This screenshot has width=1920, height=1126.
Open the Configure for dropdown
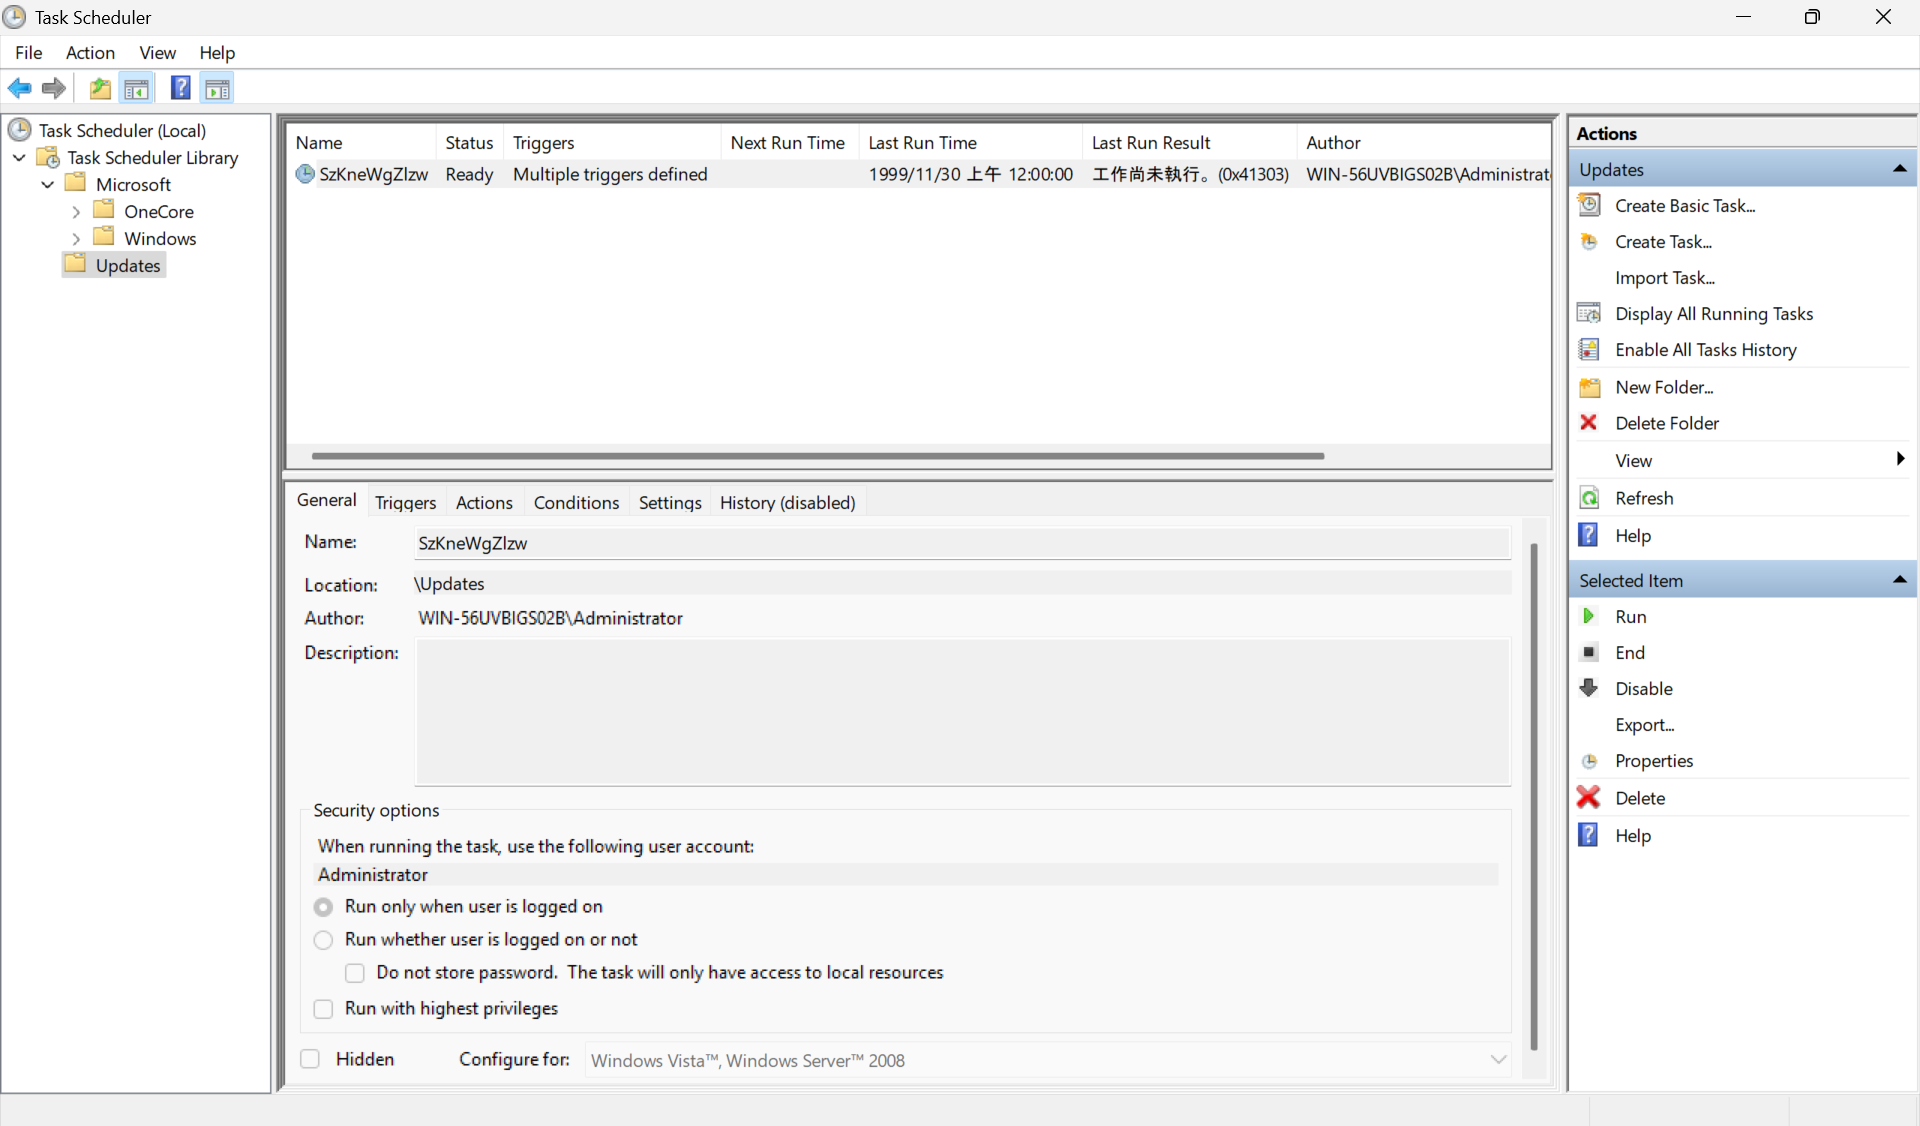(1497, 1060)
